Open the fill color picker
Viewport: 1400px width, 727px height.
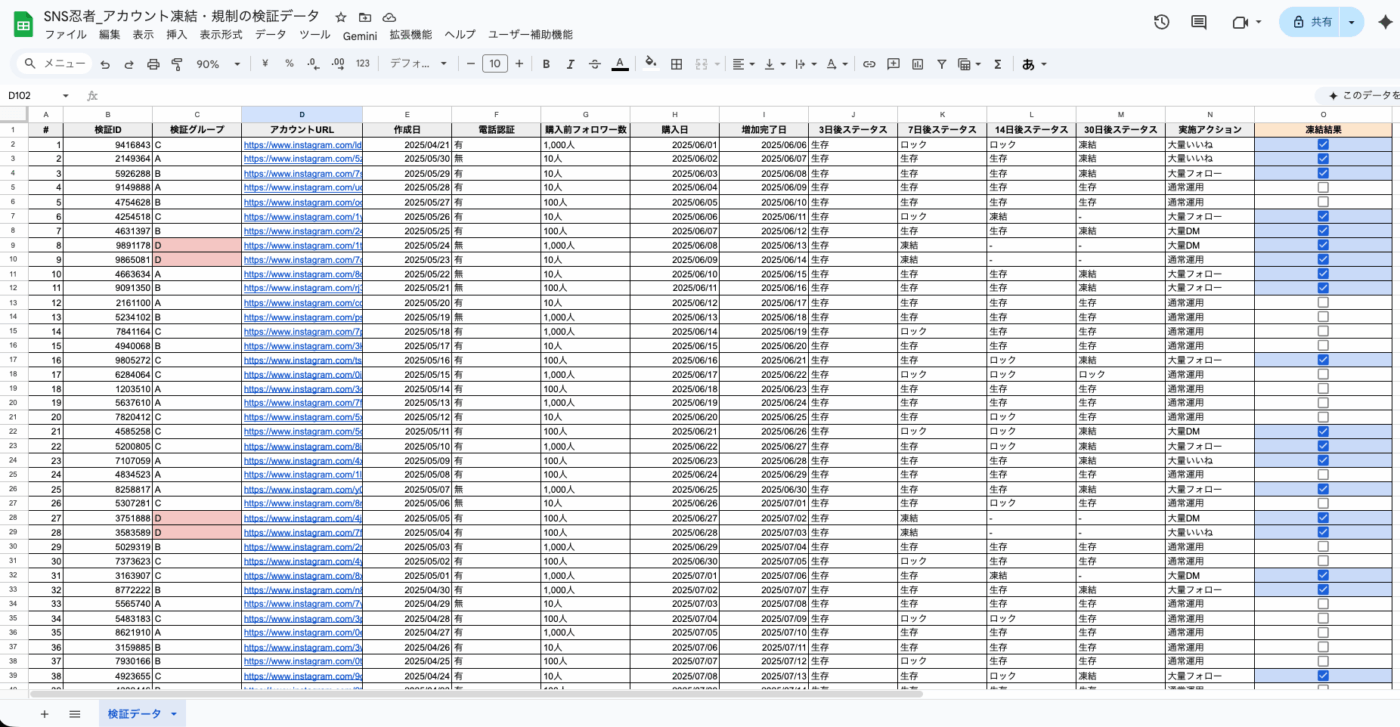[x=650, y=64]
